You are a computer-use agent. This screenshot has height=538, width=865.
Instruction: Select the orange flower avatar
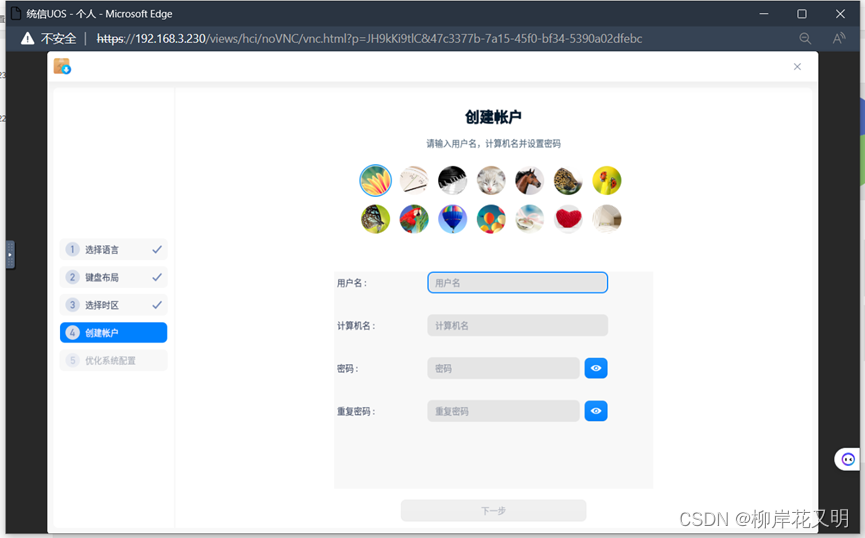tap(376, 180)
